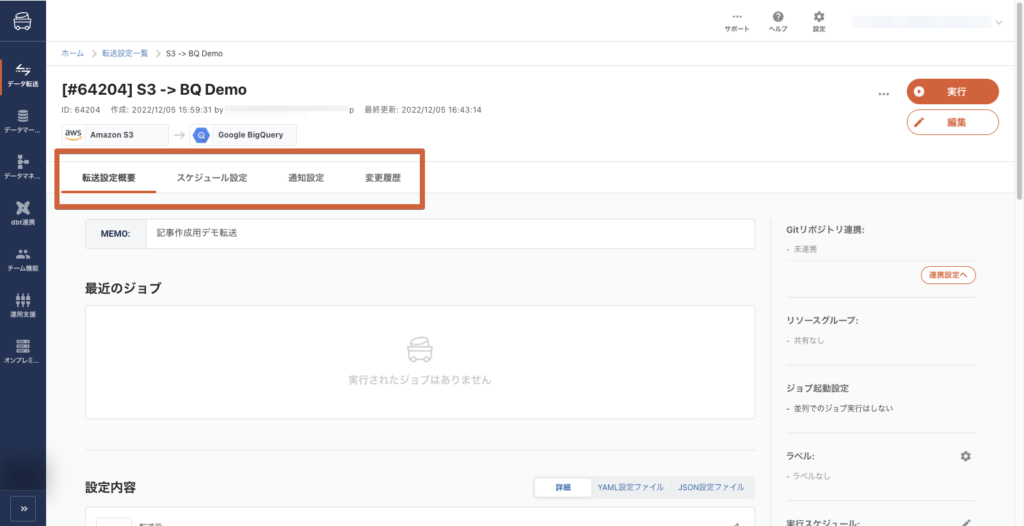Click the 設定 gear icon in header
The image size is (1024, 526).
click(819, 20)
